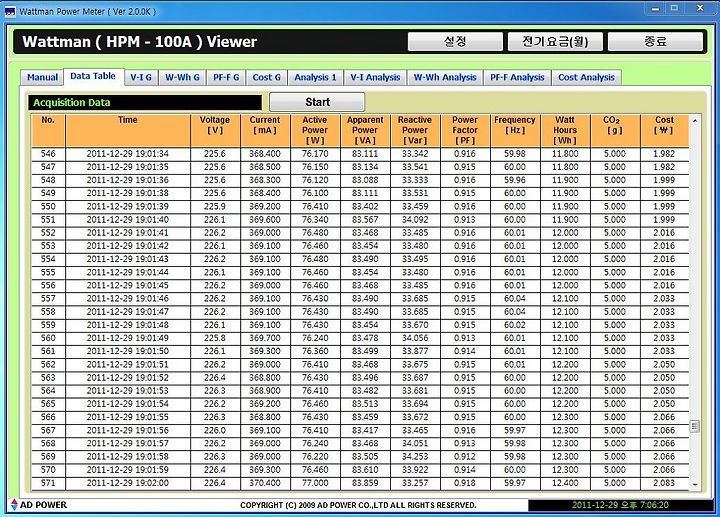This screenshot has width=720, height=517.
Task: Close the Wattman Power Meter window
Action: tap(700, 8)
